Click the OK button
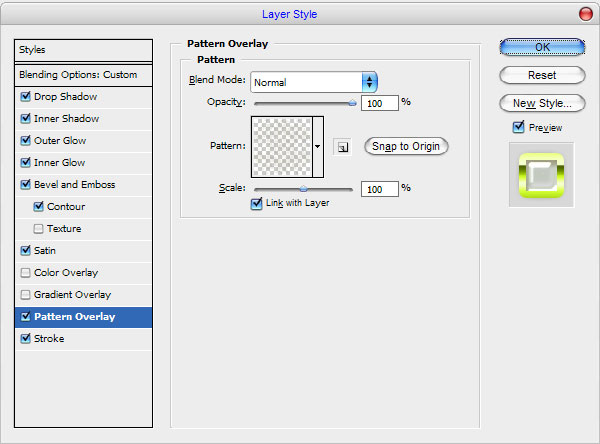The width and height of the screenshot is (600, 444). tap(542, 47)
